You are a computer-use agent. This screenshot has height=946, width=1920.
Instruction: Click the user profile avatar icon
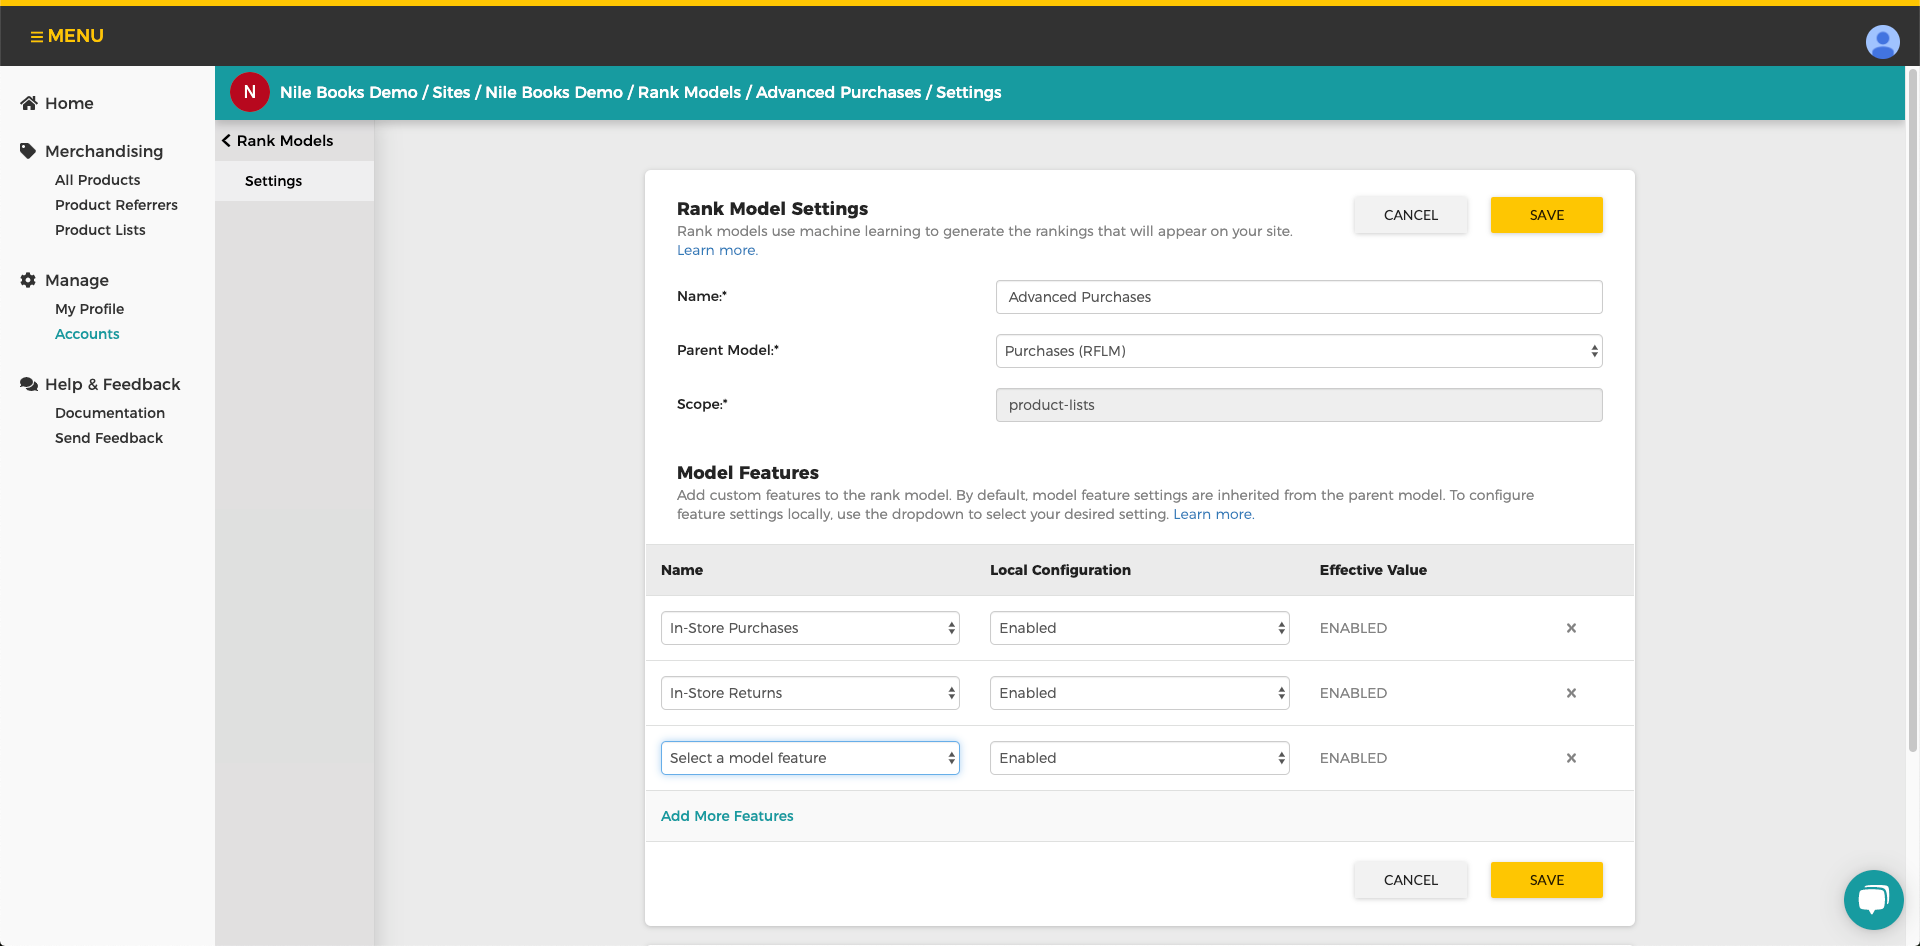tap(1882, 41)
